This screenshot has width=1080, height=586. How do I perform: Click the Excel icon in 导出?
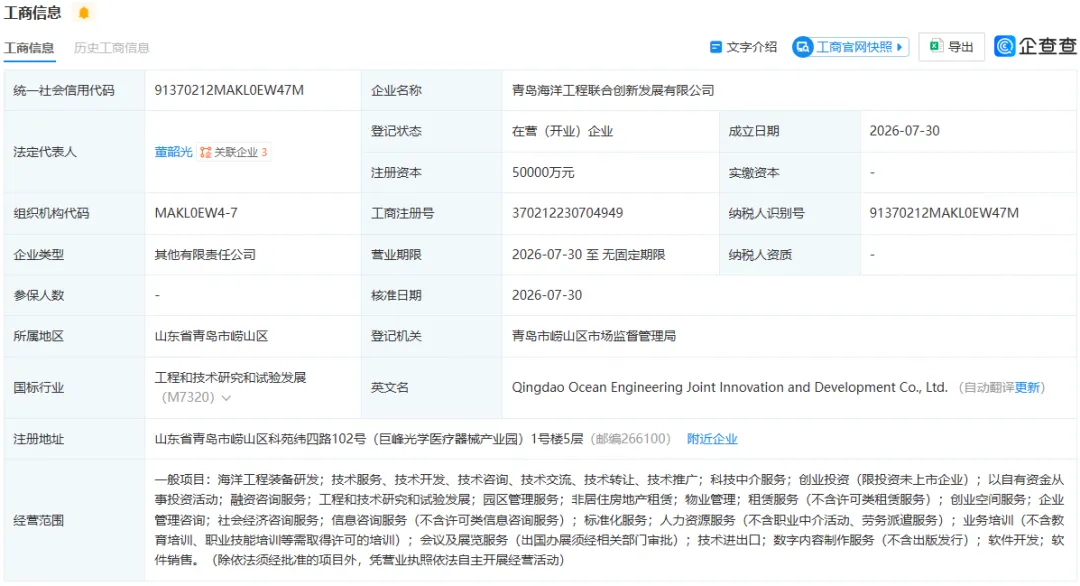tap(935, 46)
